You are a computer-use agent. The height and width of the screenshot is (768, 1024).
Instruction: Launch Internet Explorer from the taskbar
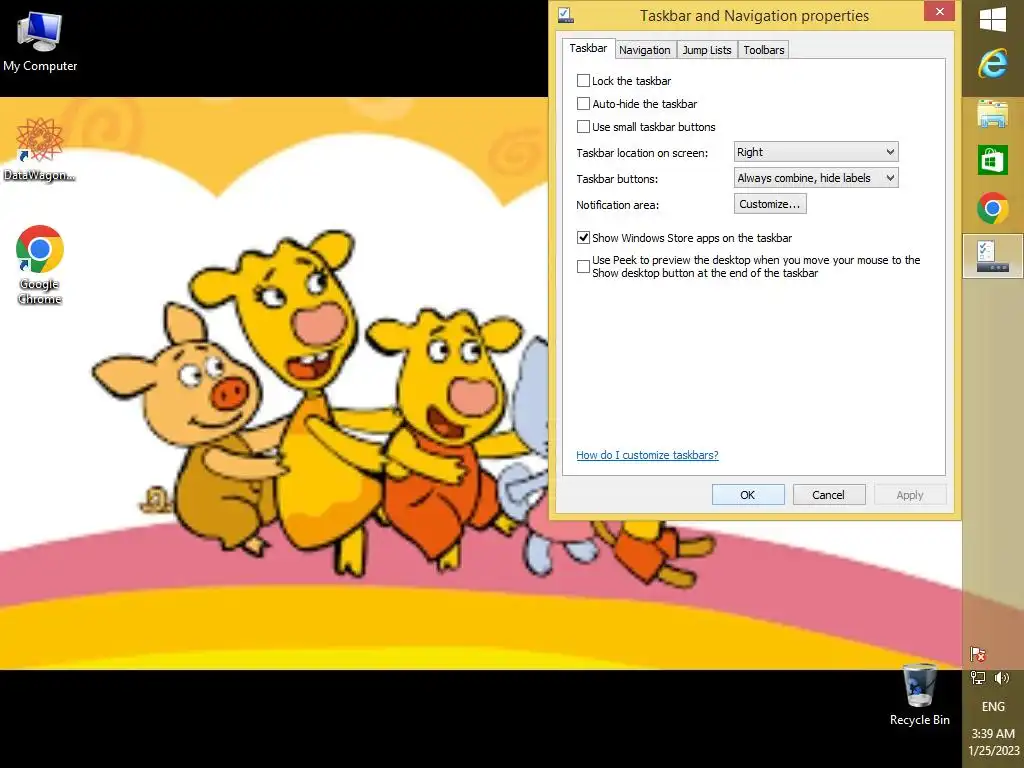(993, 64)
